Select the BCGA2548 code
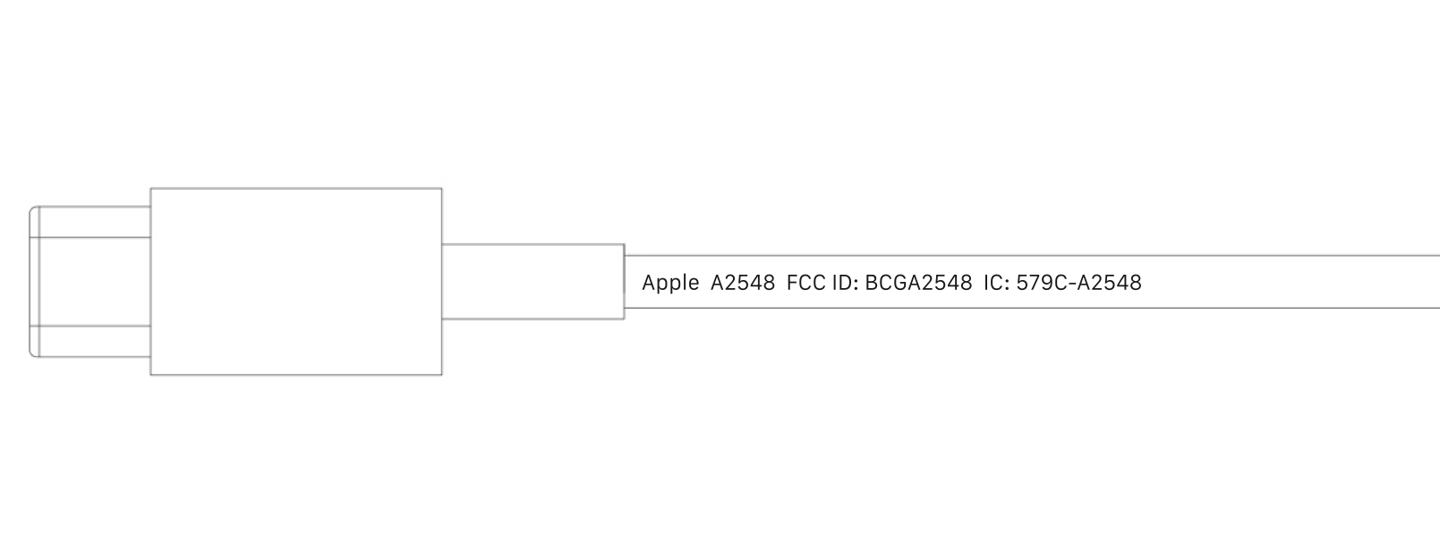The image size is (1440, 536). (x=918, y=283)
